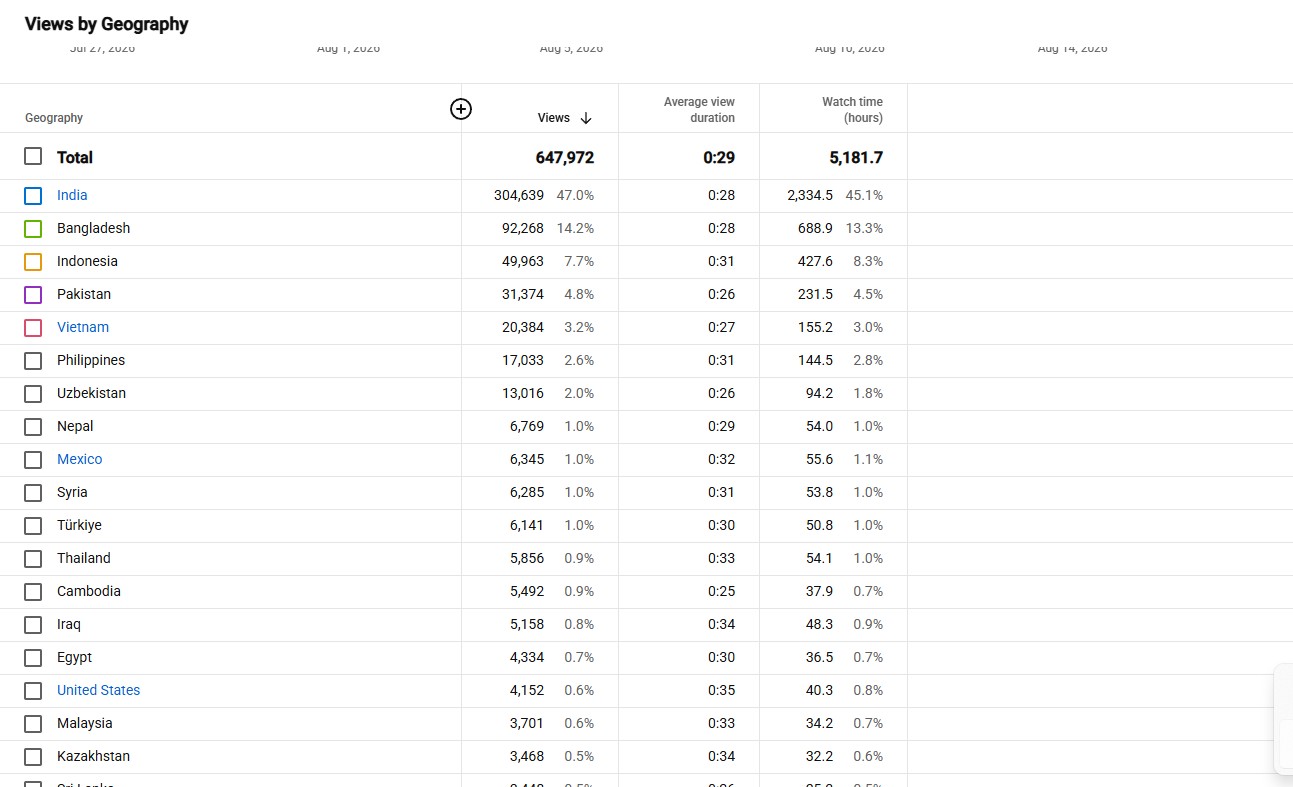This screenshot has height=787, width=1293.
Task: Select the Philippines row checkbox
Action: click(x=33, y=361)
